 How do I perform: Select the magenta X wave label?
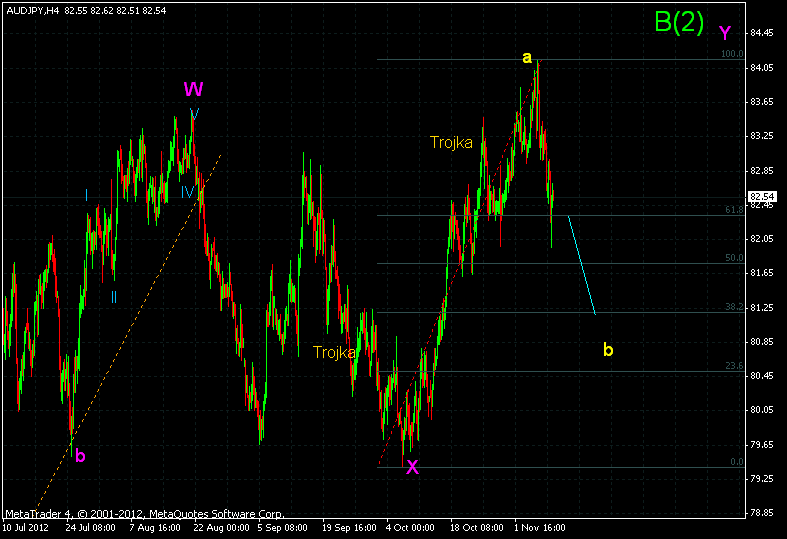point(412,467)
